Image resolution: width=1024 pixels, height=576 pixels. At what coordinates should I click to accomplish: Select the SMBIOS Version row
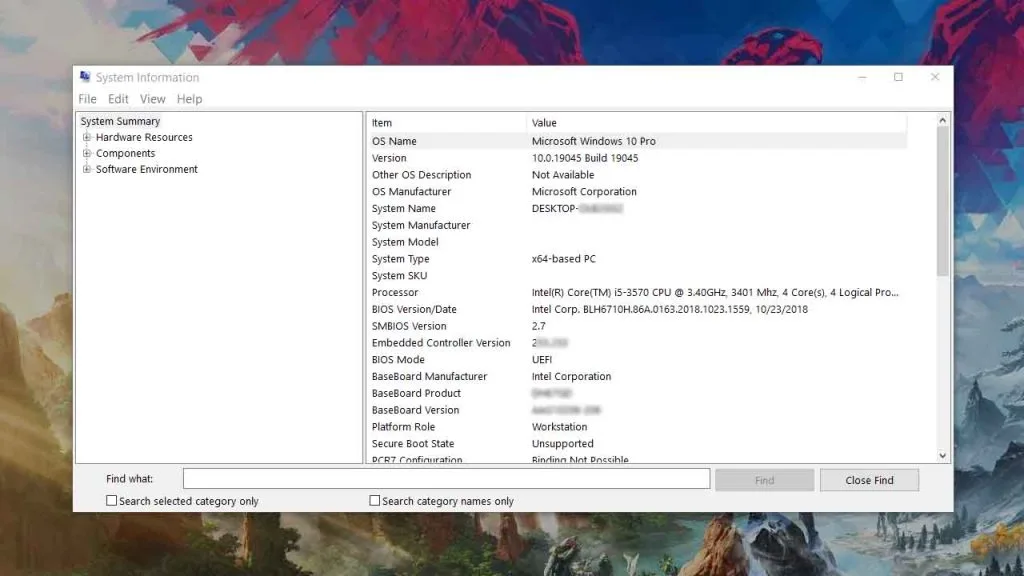pos(639,327)
